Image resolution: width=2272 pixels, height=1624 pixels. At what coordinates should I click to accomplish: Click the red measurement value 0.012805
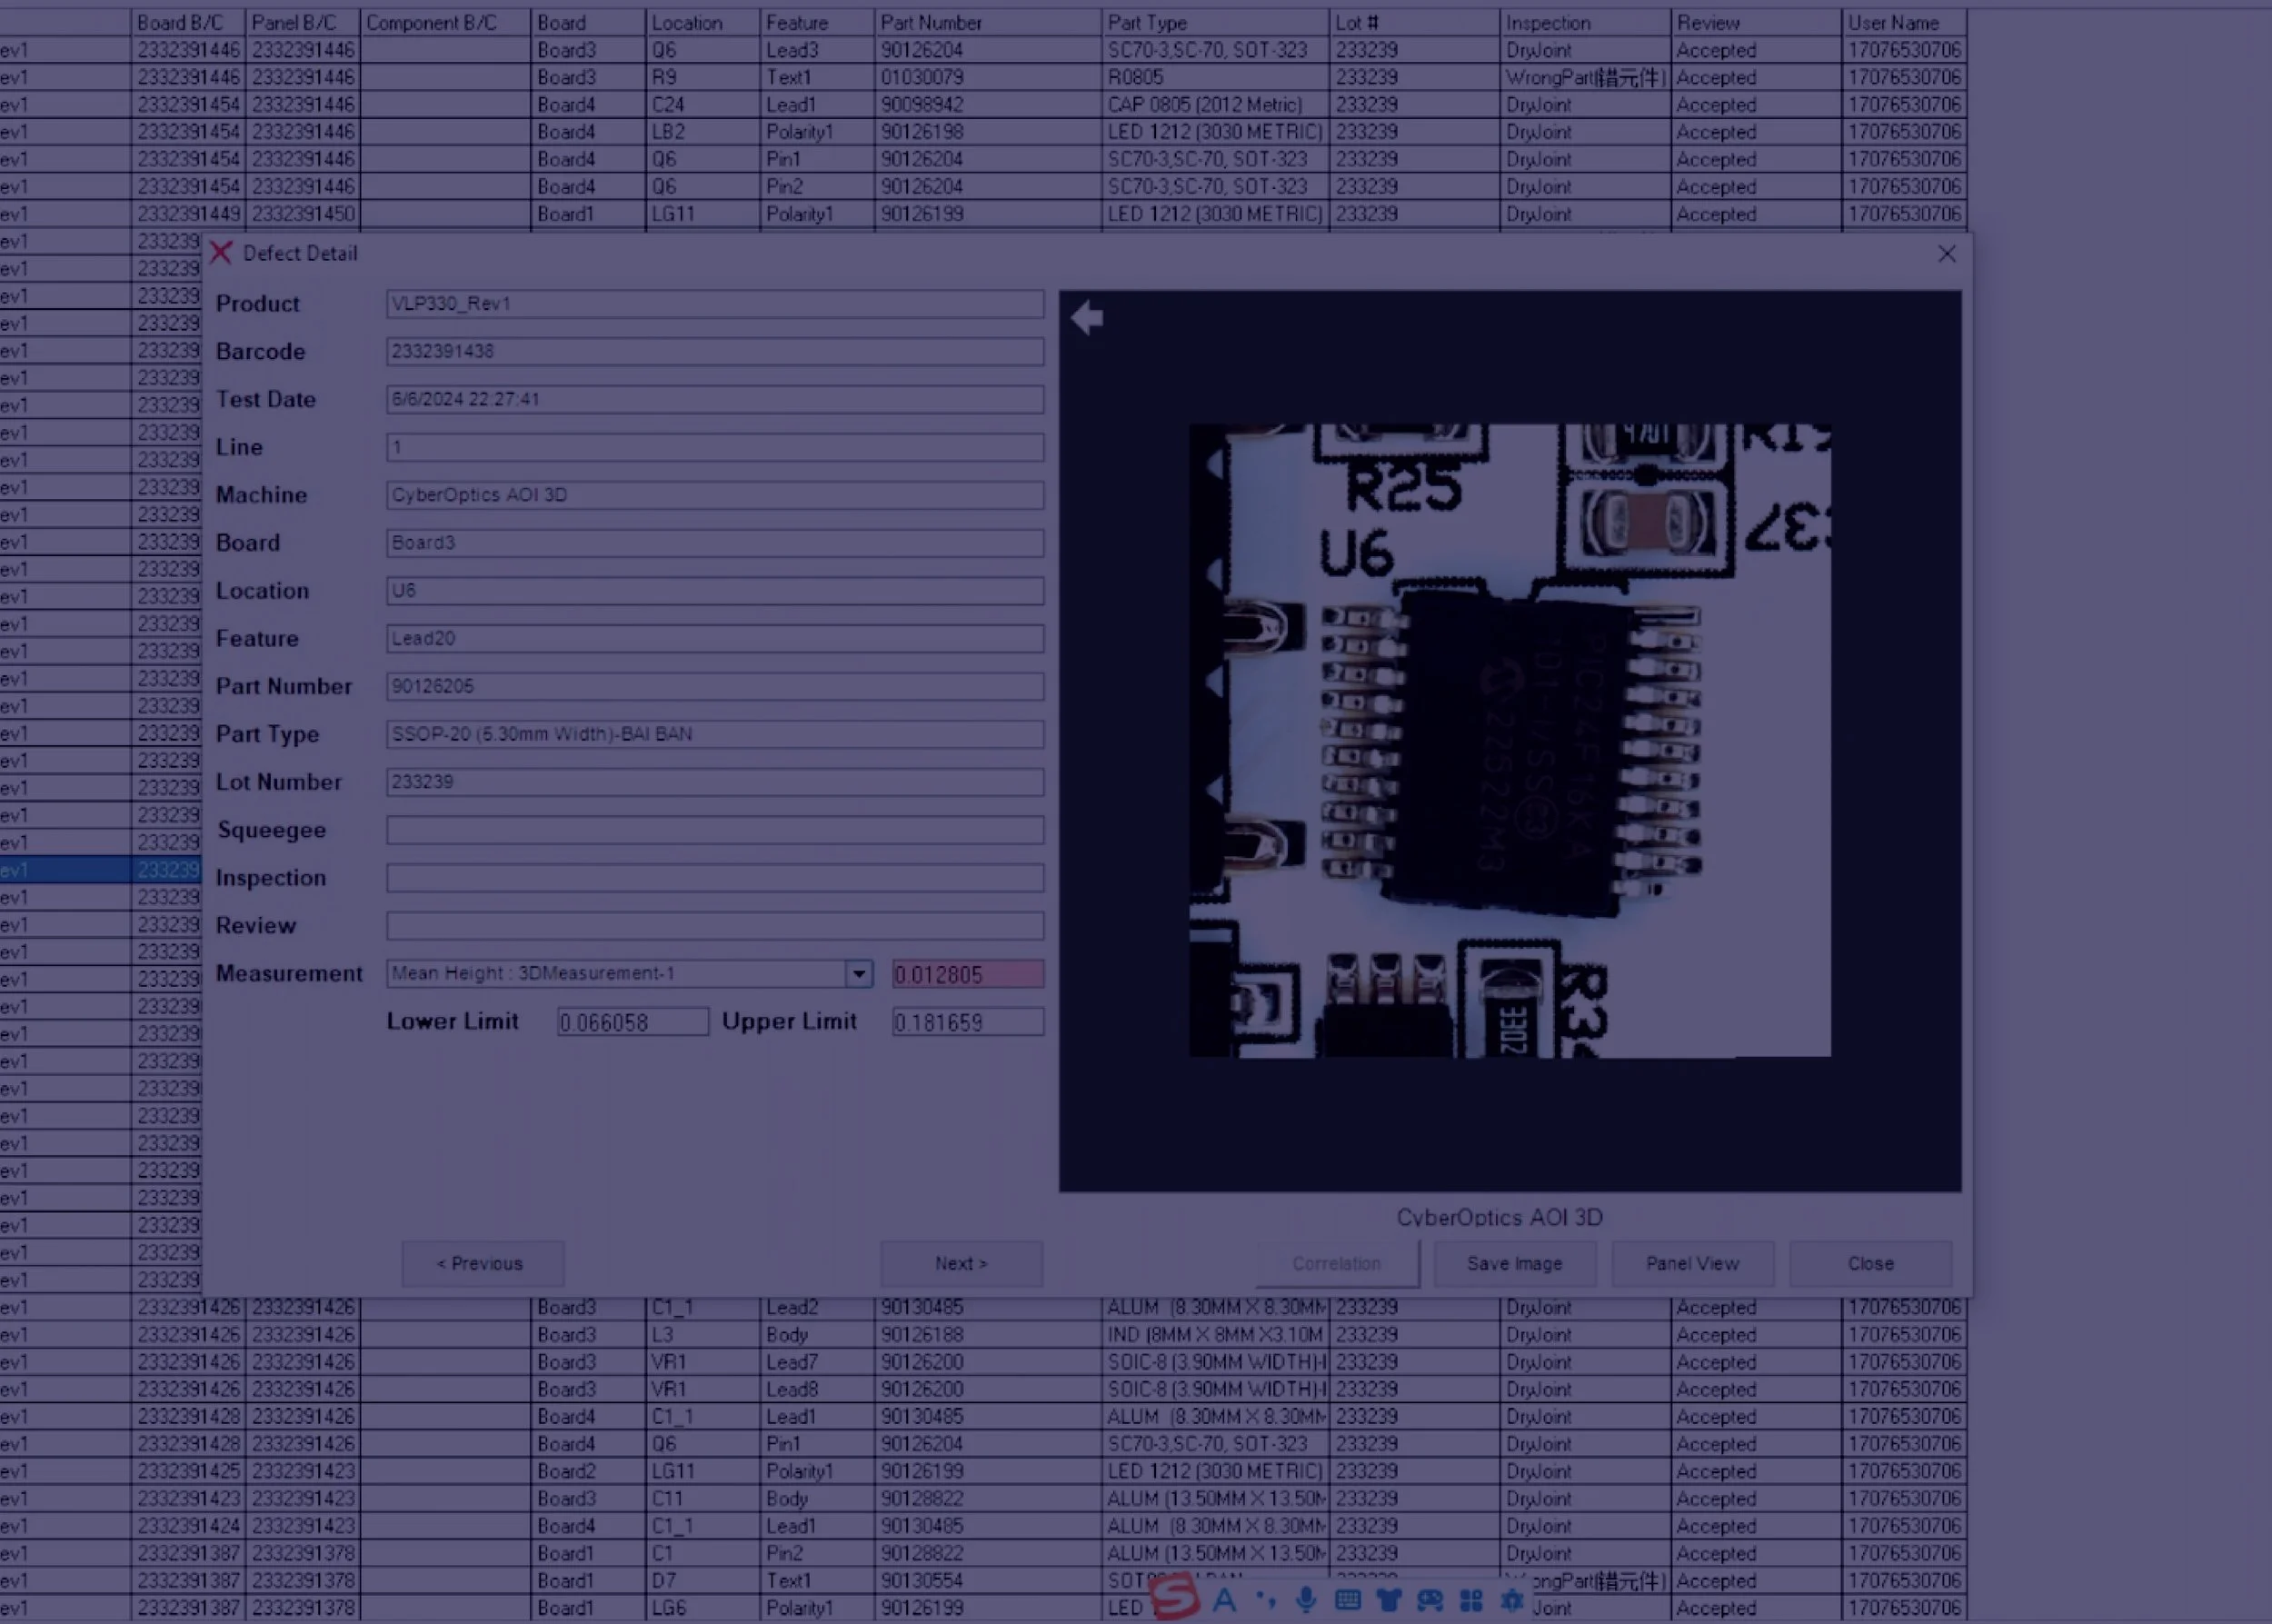[x=968, y=974]
